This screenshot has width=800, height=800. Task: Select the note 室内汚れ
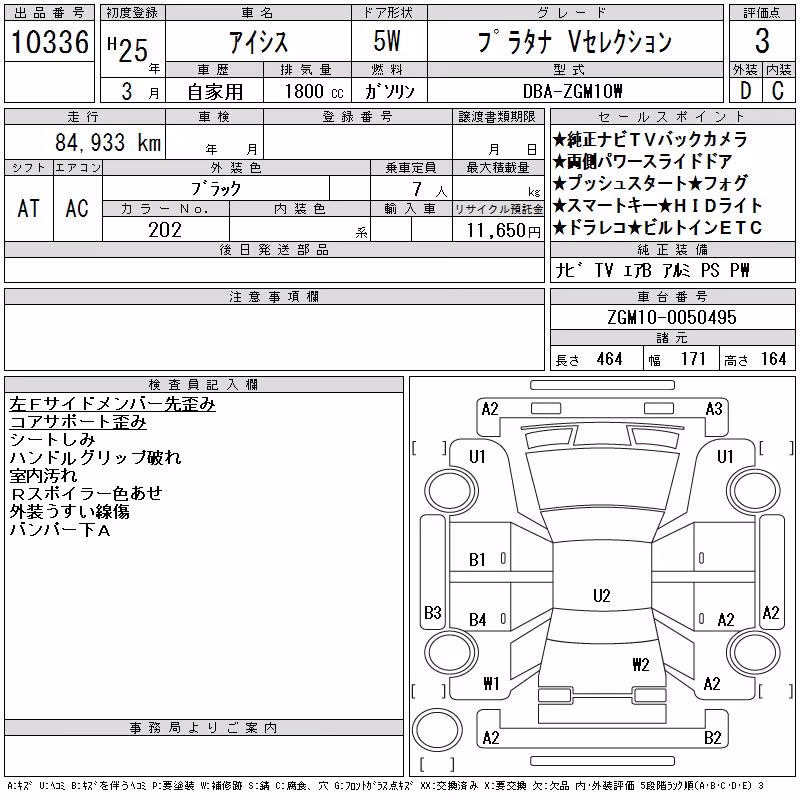point(43,476)
